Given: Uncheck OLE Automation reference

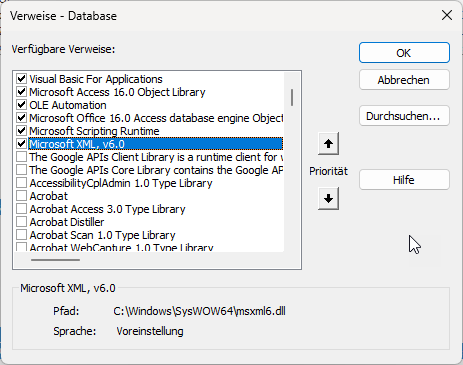Looking at the screenshot, I should click(22, 105).
